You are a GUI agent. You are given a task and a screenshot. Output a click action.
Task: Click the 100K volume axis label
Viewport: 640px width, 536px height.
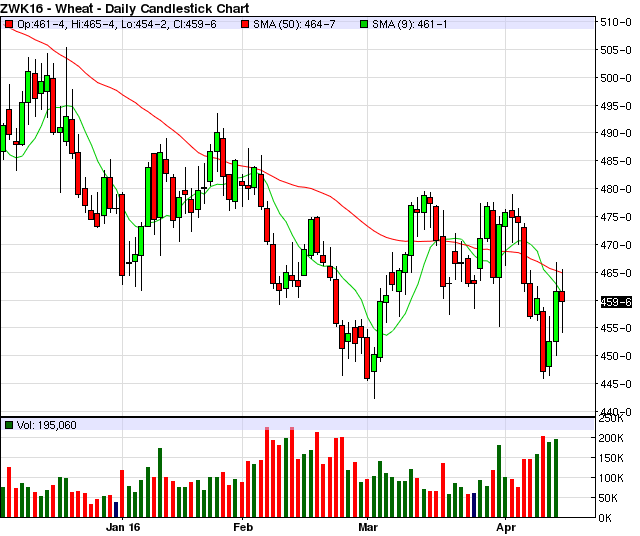(x=611, y=478)
